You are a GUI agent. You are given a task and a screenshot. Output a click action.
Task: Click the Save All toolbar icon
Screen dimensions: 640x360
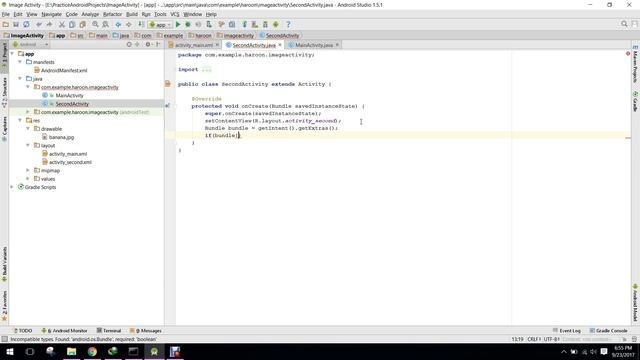(x=16, y=24)
